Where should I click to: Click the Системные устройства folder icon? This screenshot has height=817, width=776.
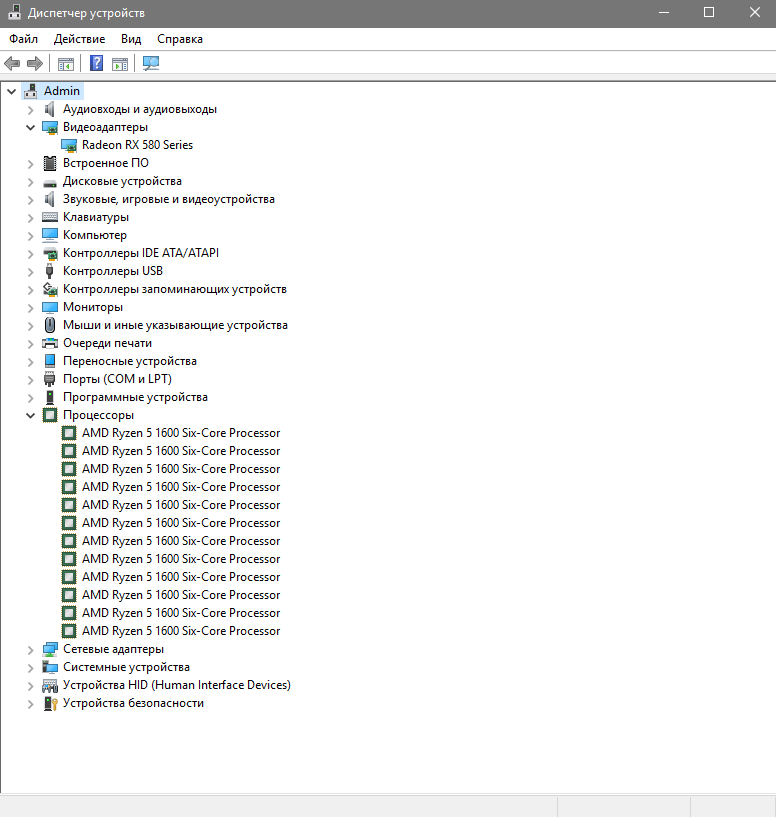tap(50, 667)
